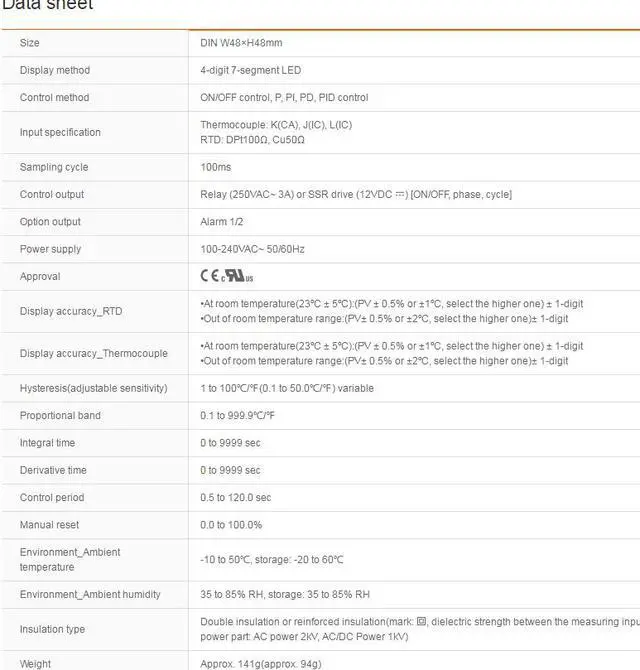Screen dimensions: 640x670
Task: Click the UL approval mark icon
Action: [238, 276]
